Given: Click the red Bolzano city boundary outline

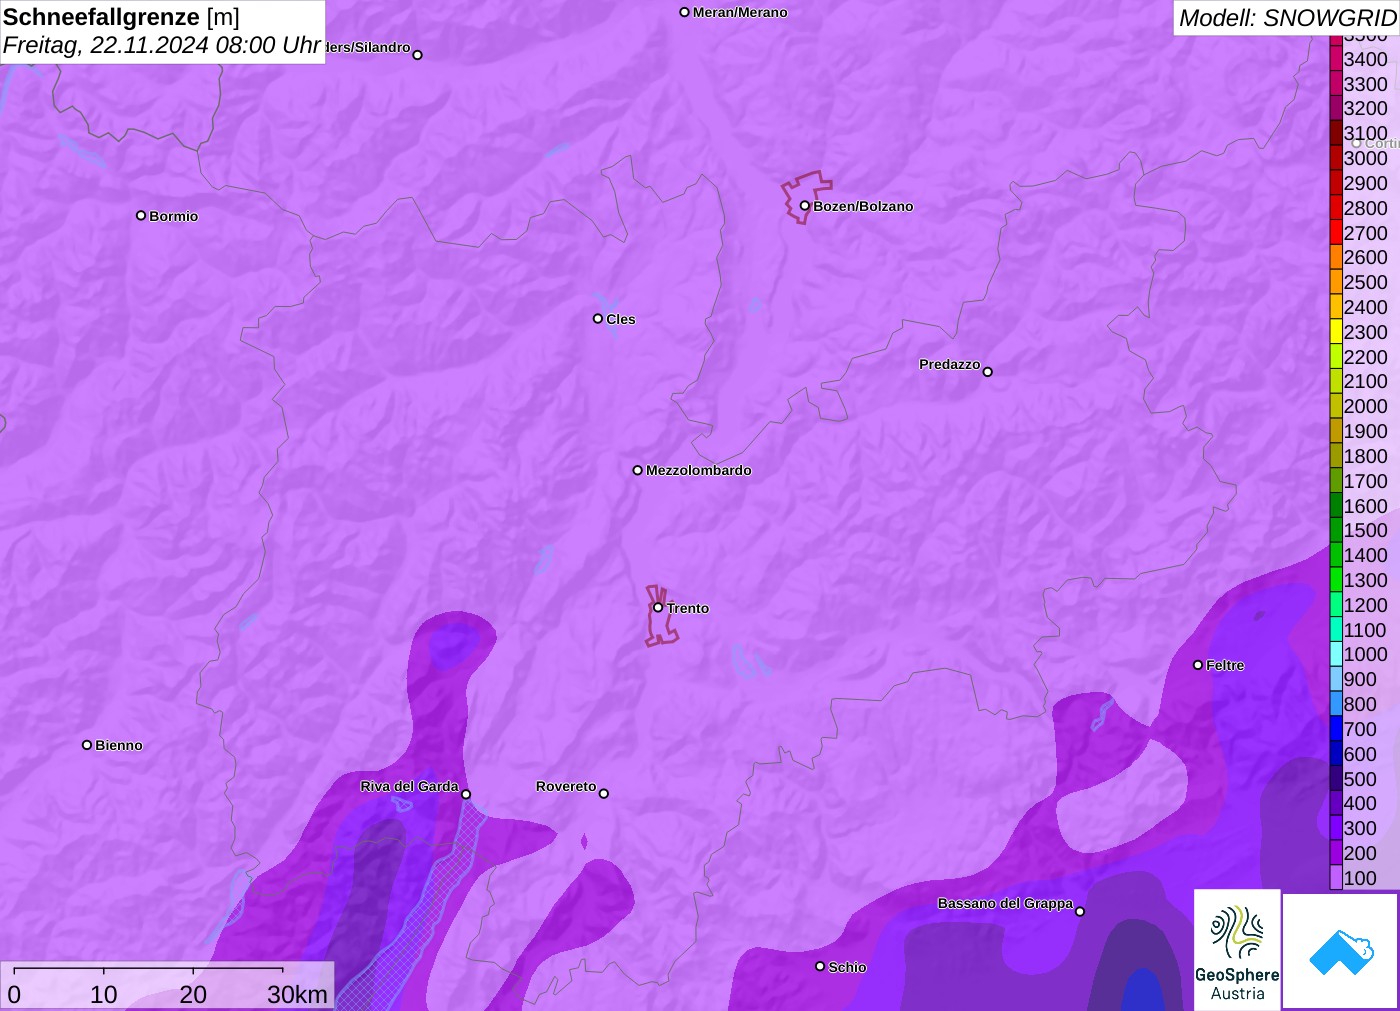Looking at the screenshot, I should click(x=806, y=197).
